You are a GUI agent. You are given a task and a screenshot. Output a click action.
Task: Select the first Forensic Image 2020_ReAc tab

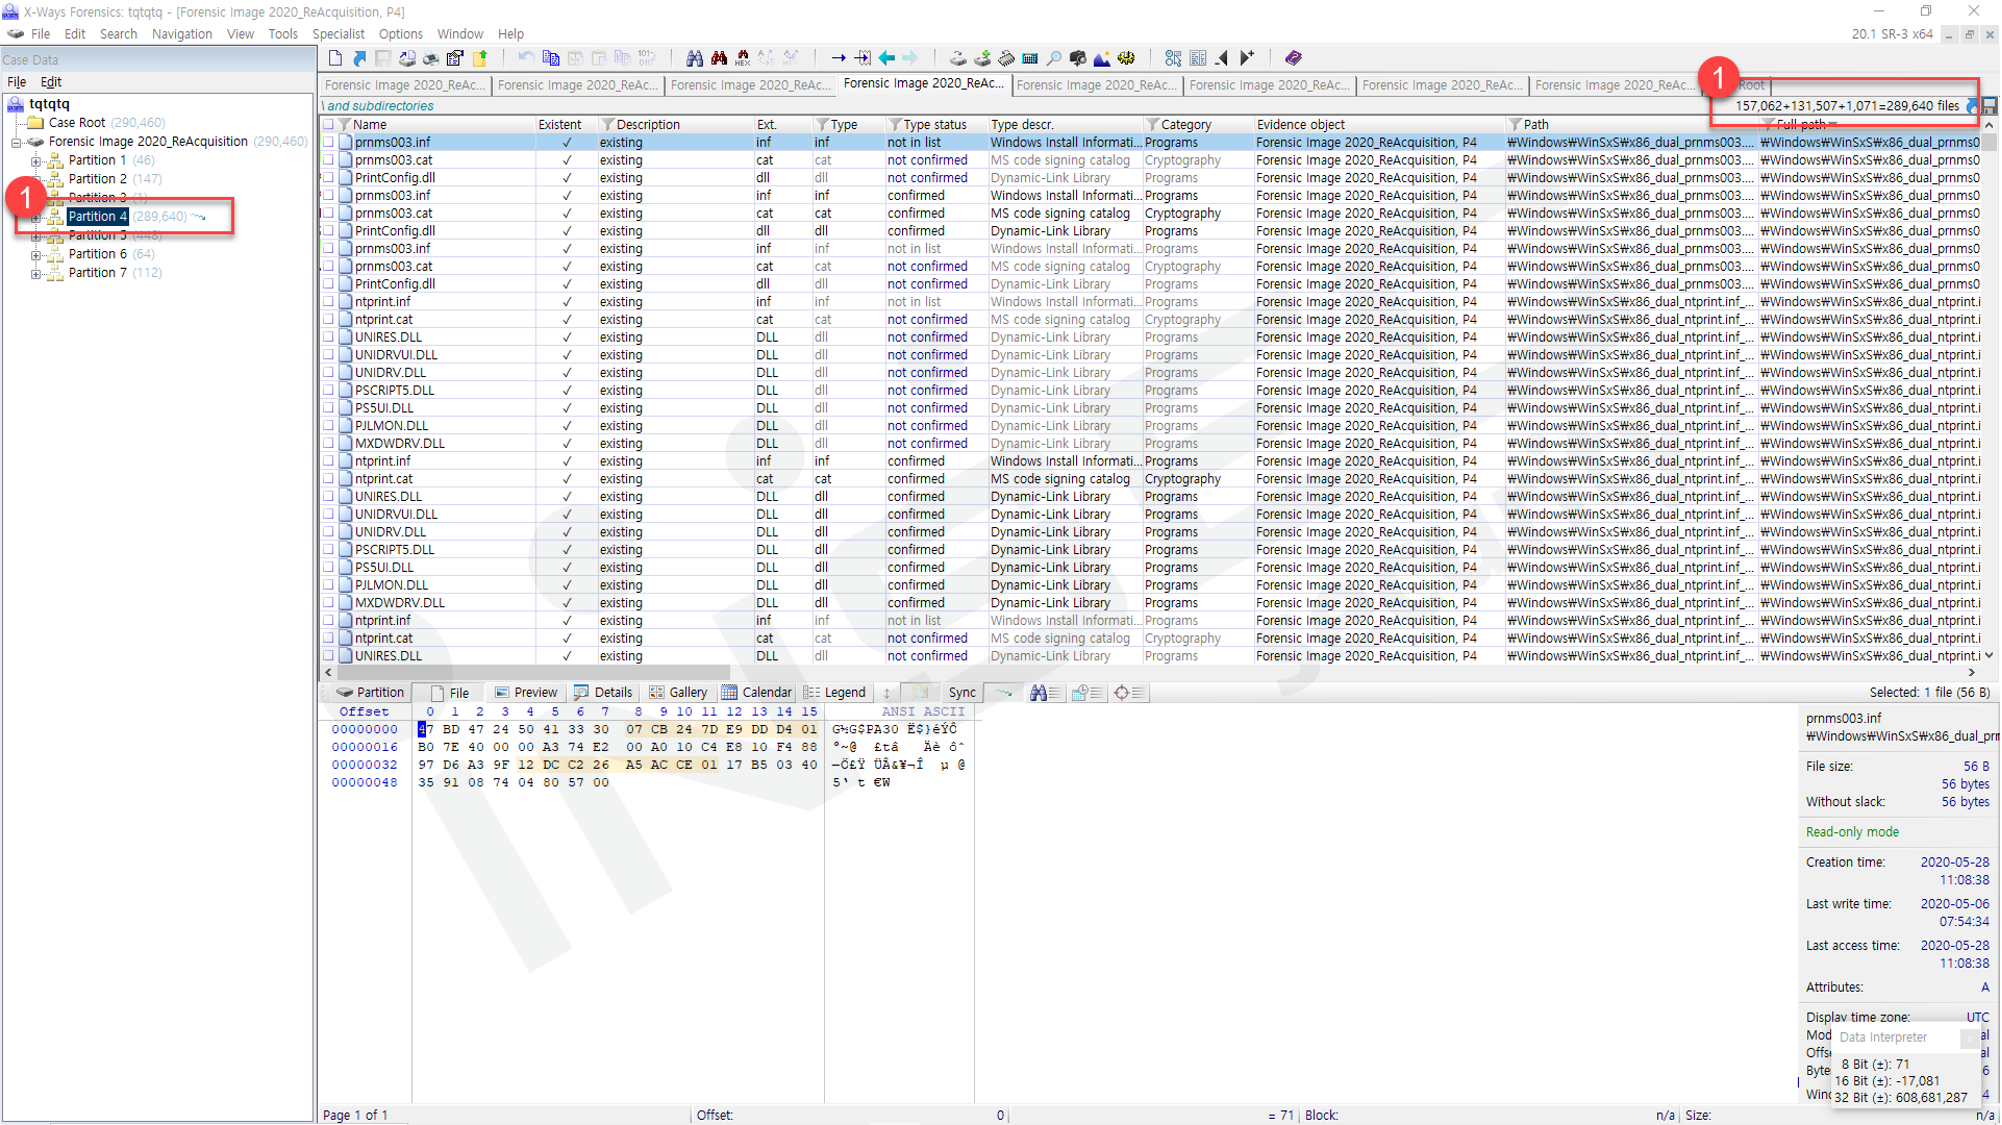point(404,85)
